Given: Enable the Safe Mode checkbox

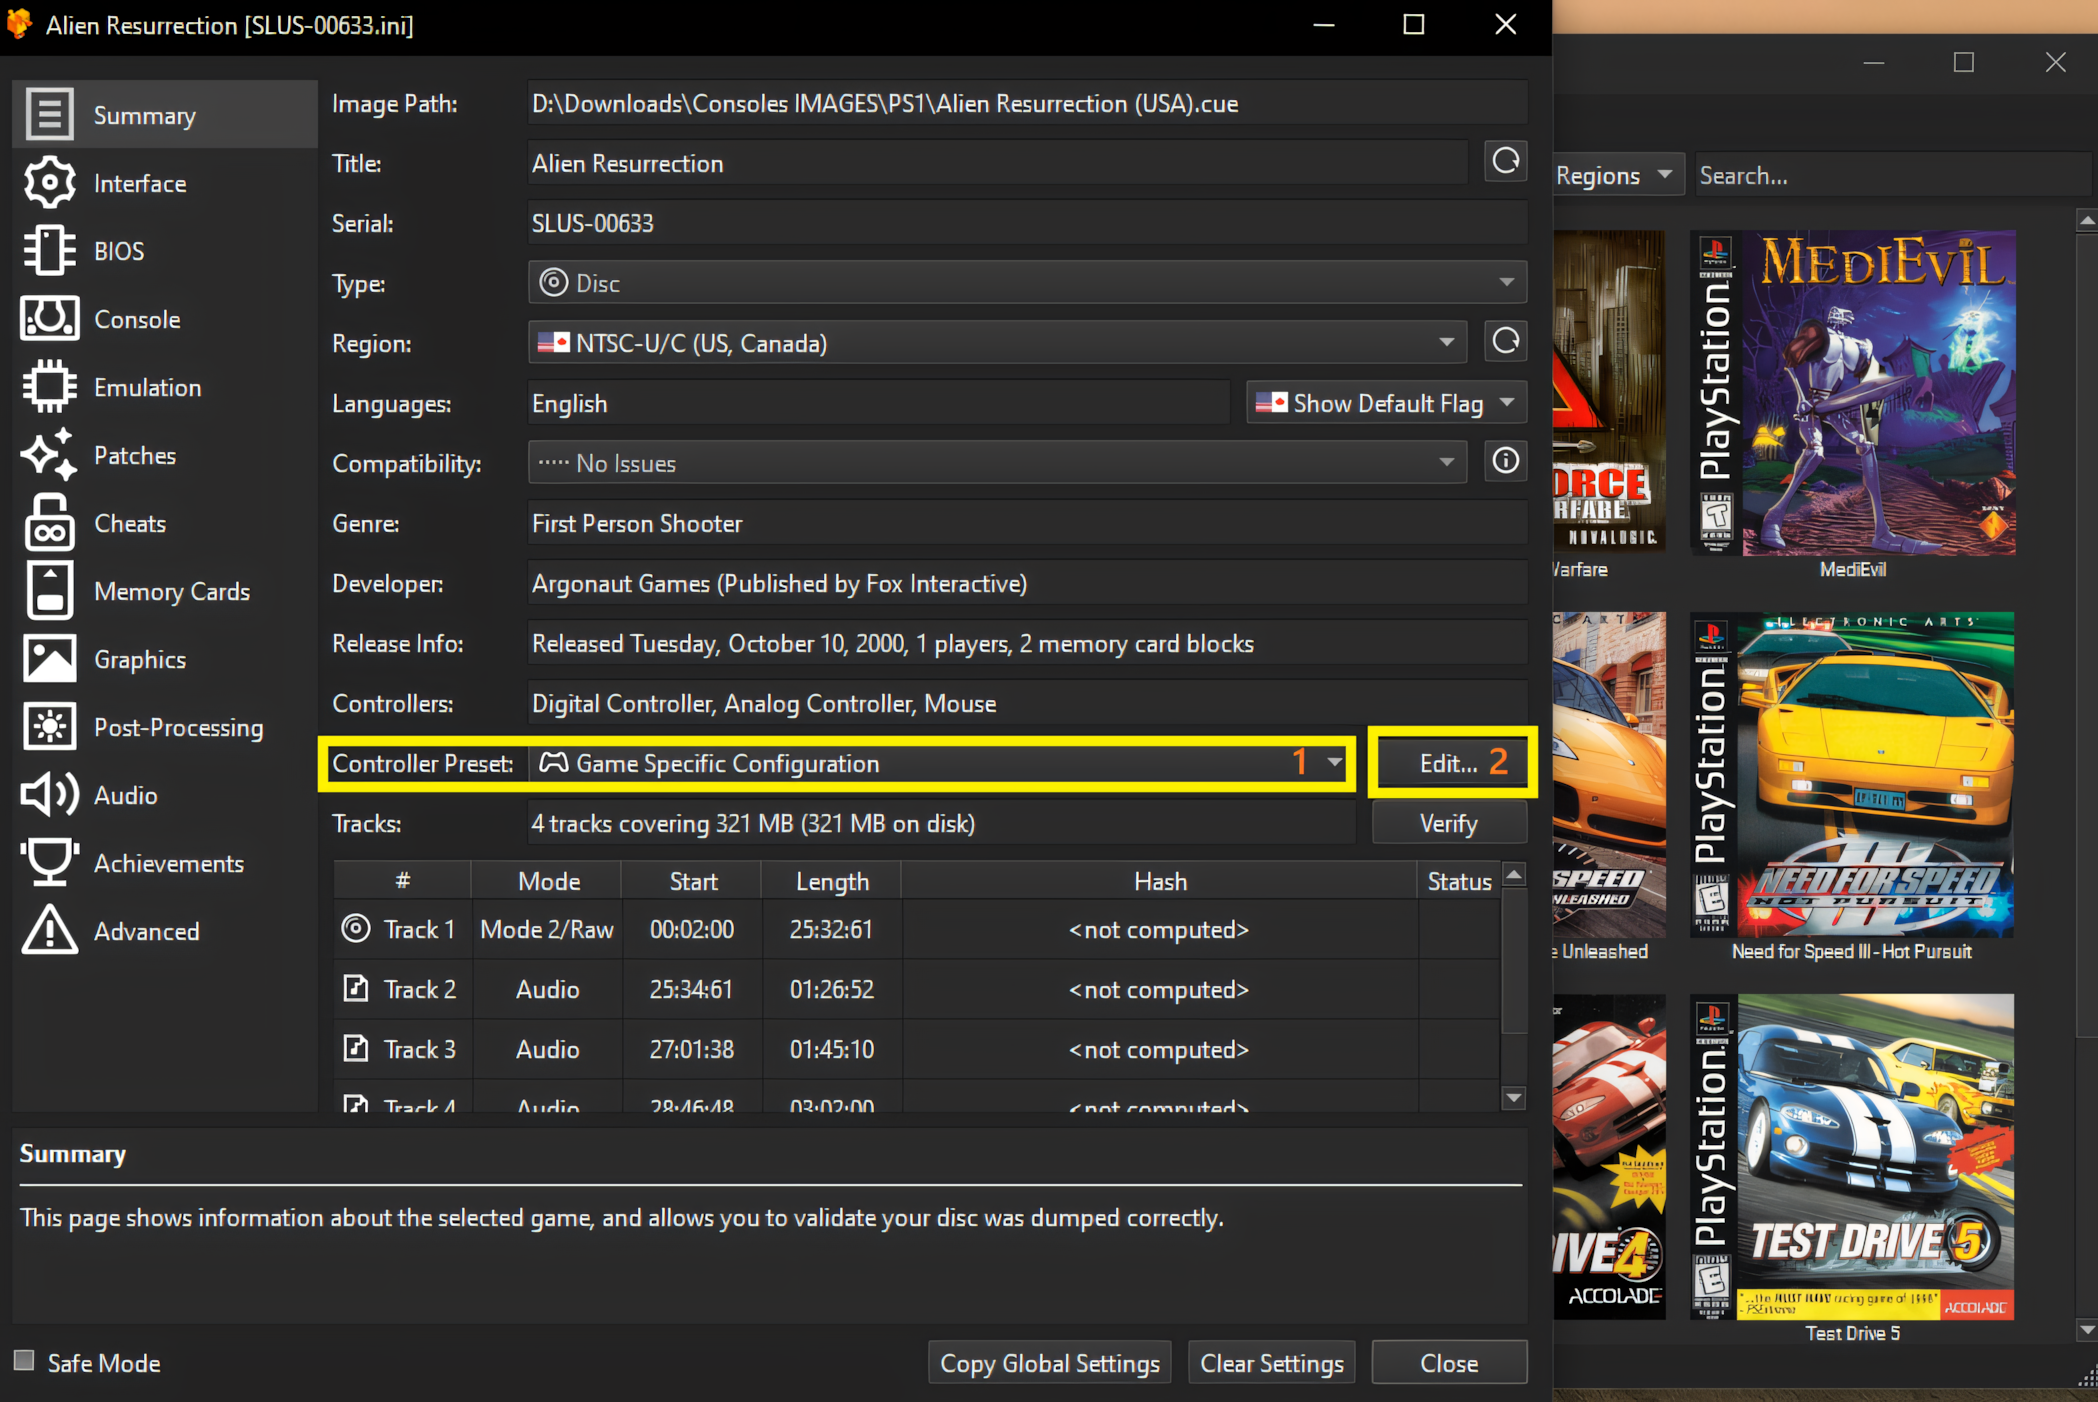Looking at the screenshot, I should click(24, 1361).
